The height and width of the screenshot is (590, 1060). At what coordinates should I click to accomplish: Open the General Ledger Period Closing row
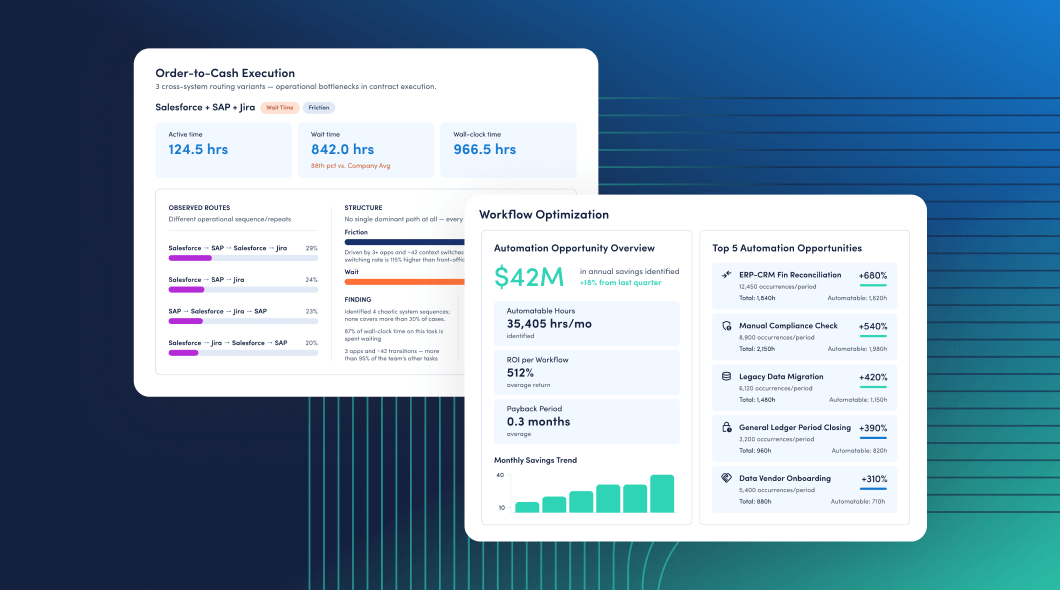coord(804,438)
